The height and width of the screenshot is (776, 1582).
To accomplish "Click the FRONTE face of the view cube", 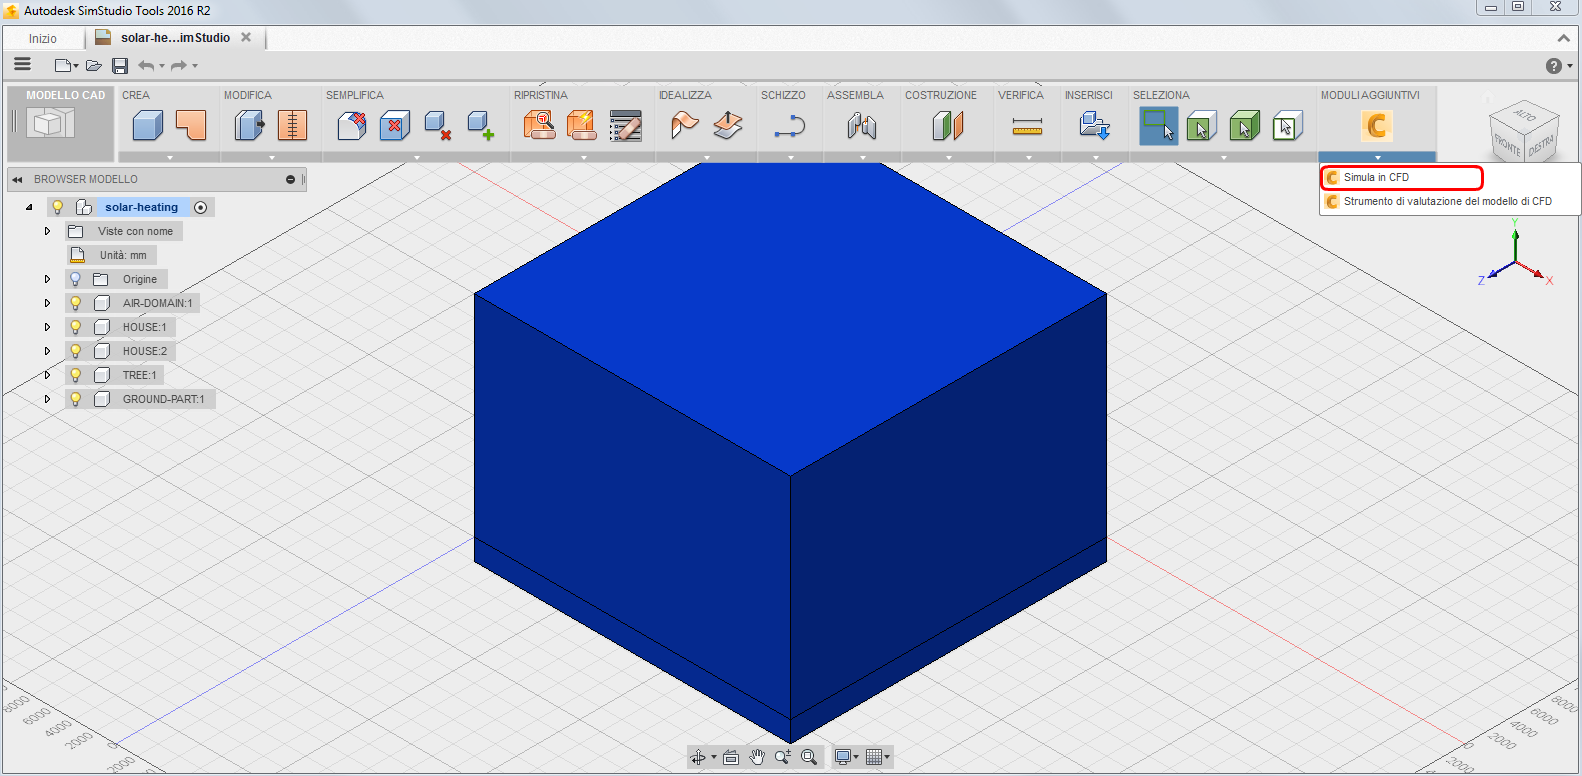I will tap(1506, 147).
